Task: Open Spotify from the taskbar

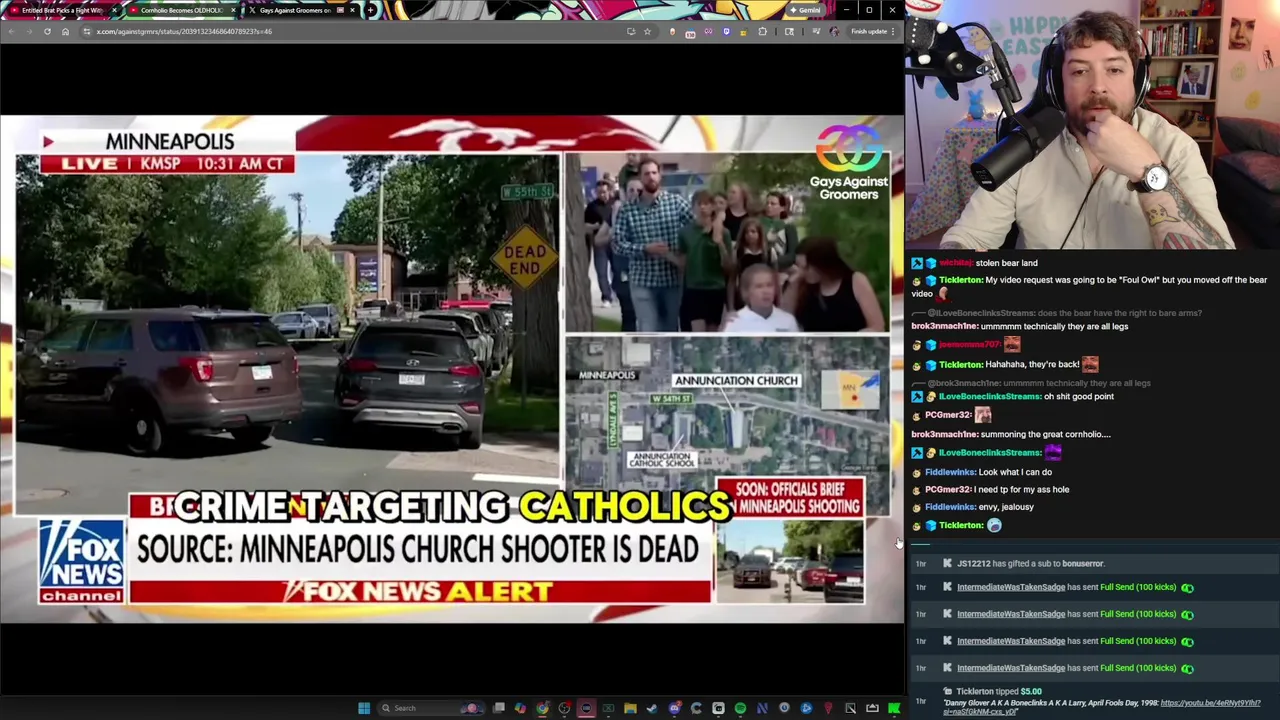Action: tap(740, 708)
